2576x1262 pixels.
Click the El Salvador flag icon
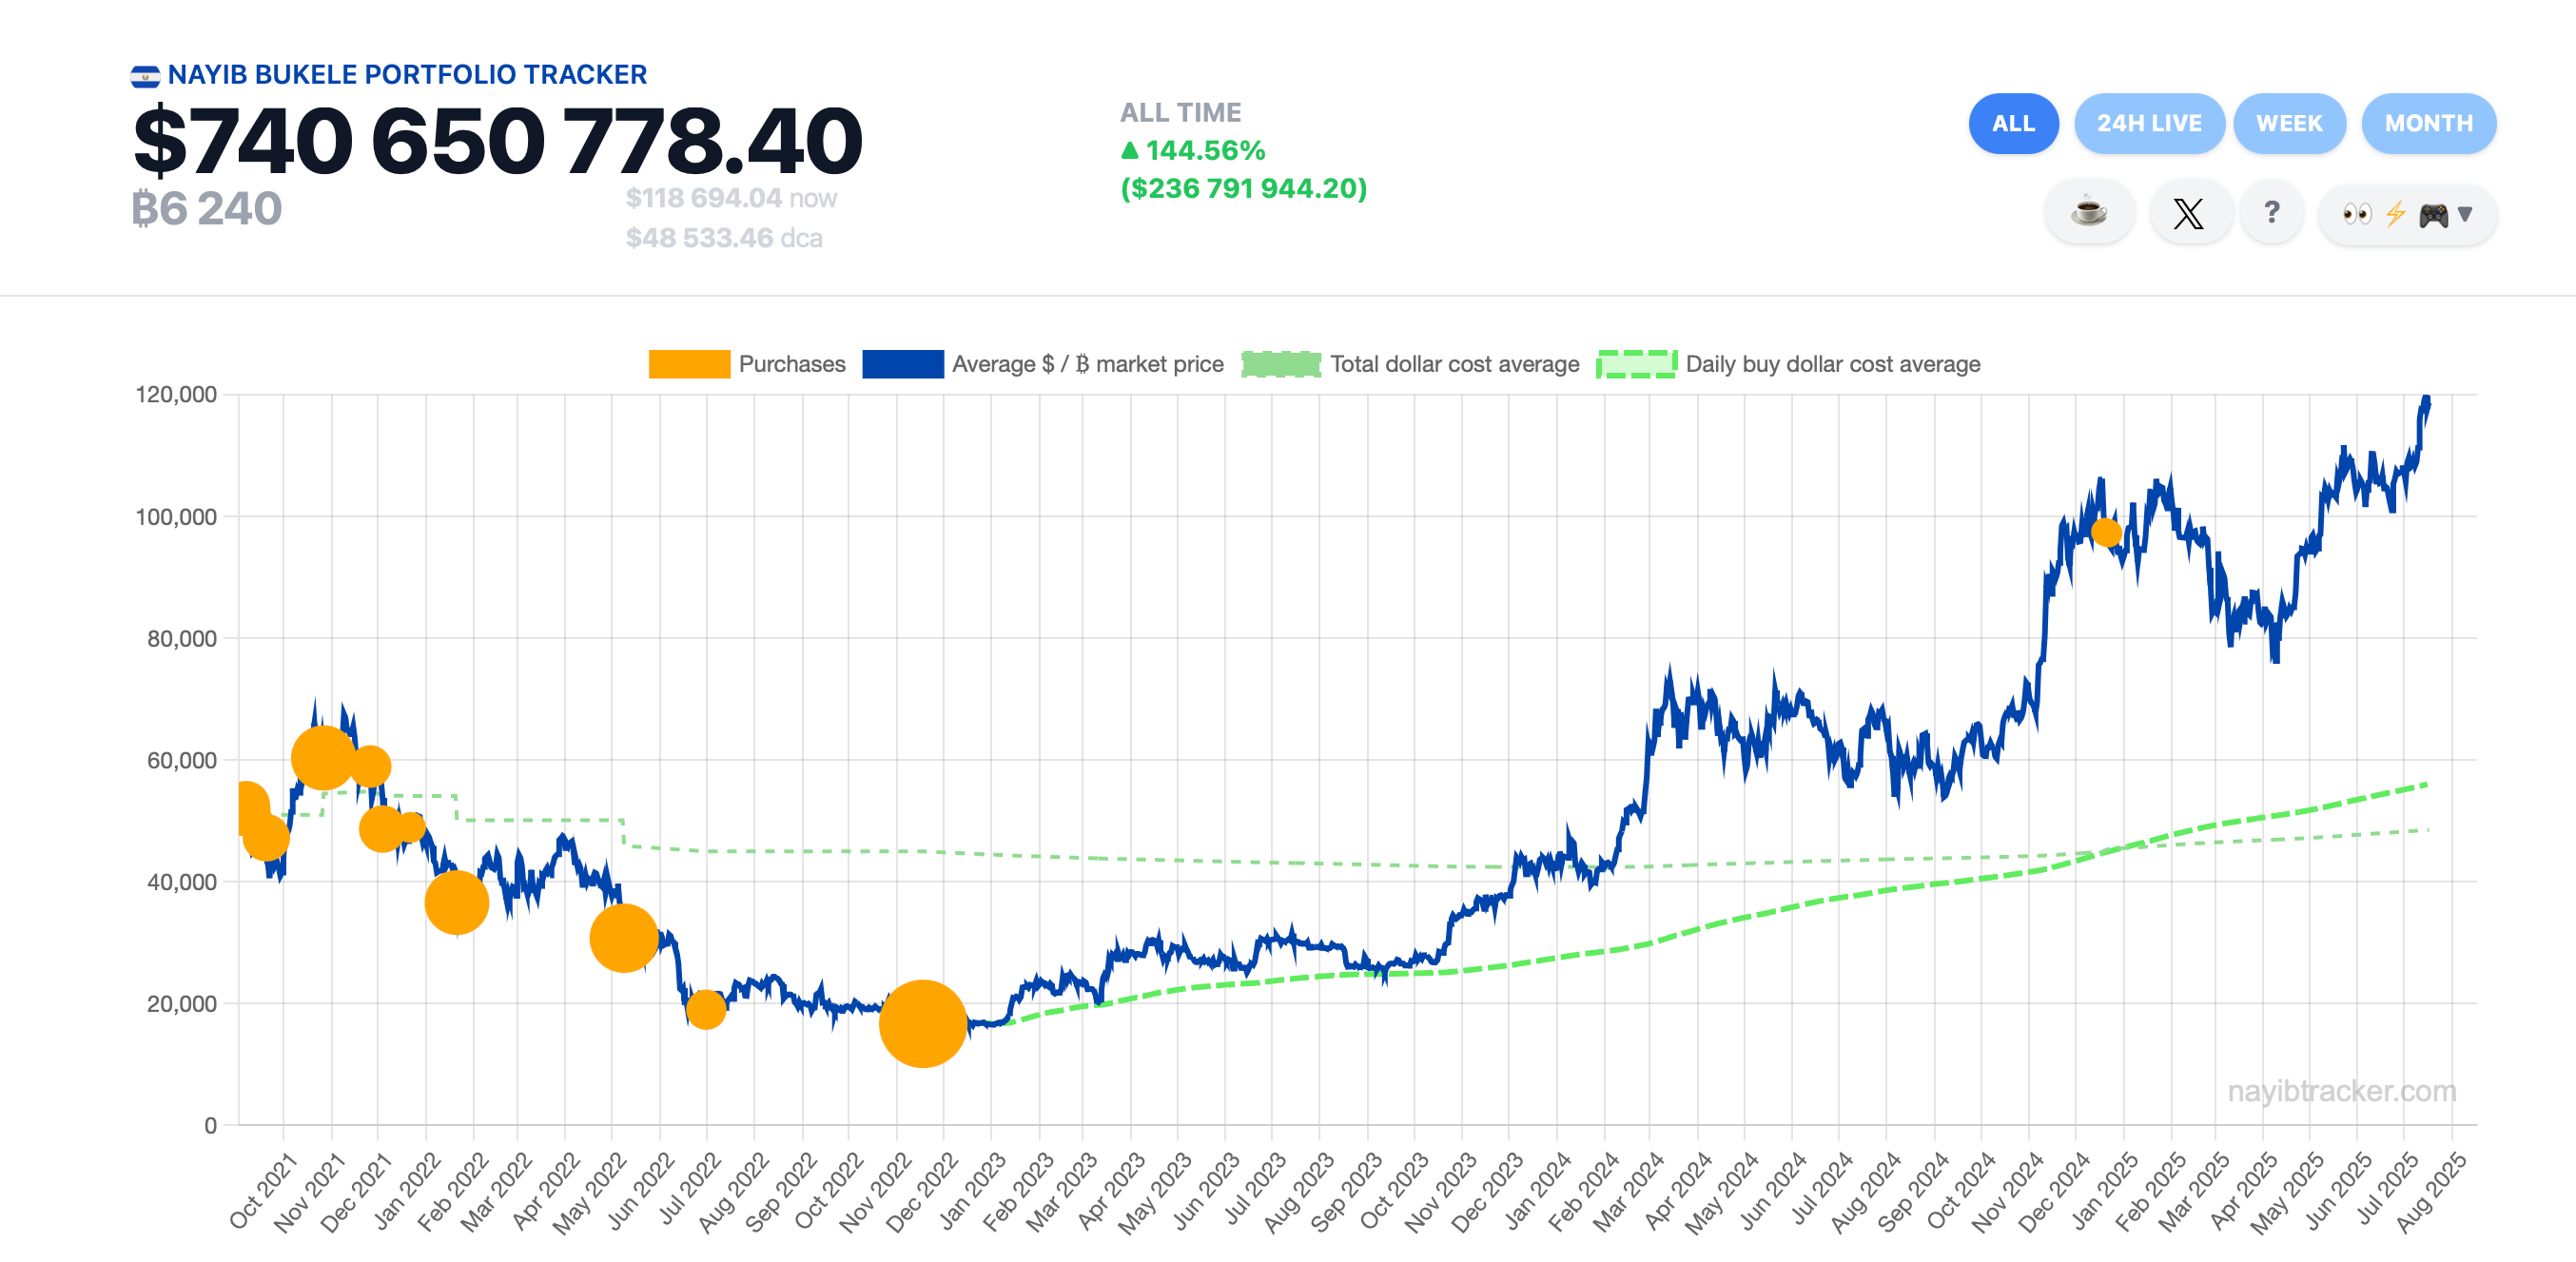[x=145, y=76]
